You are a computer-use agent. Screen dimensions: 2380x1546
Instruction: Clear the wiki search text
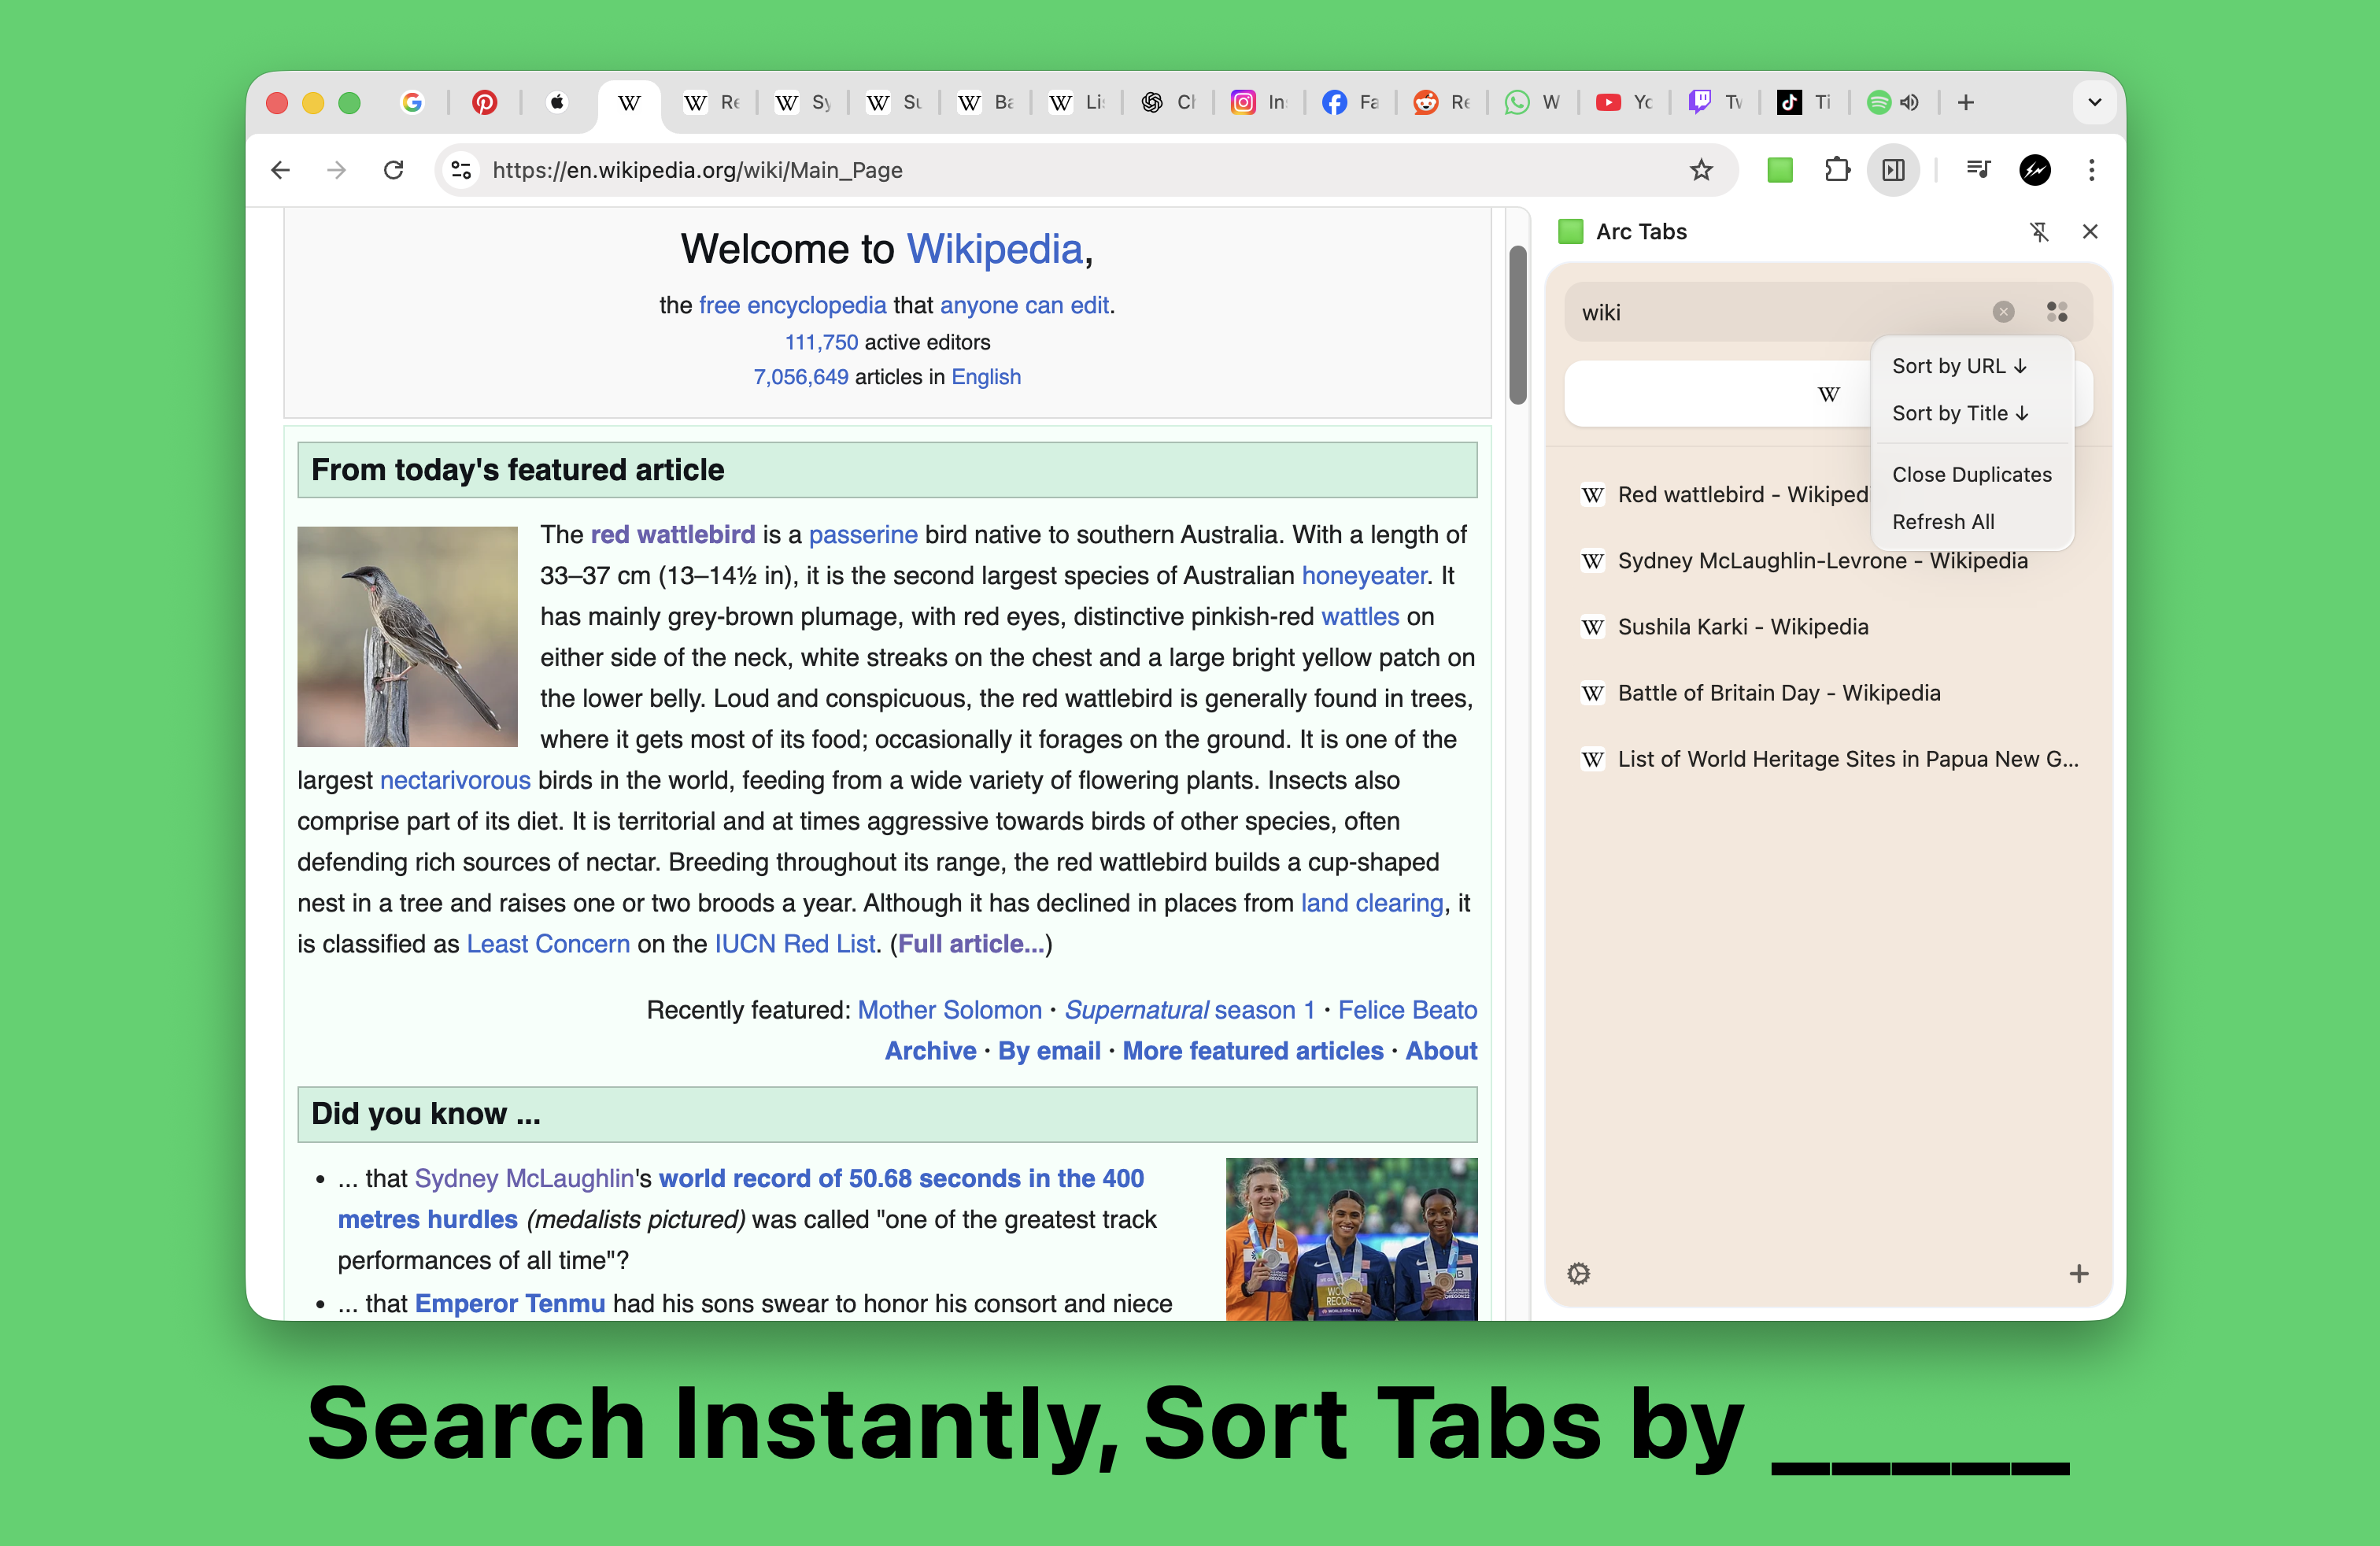pos(2003,312)
